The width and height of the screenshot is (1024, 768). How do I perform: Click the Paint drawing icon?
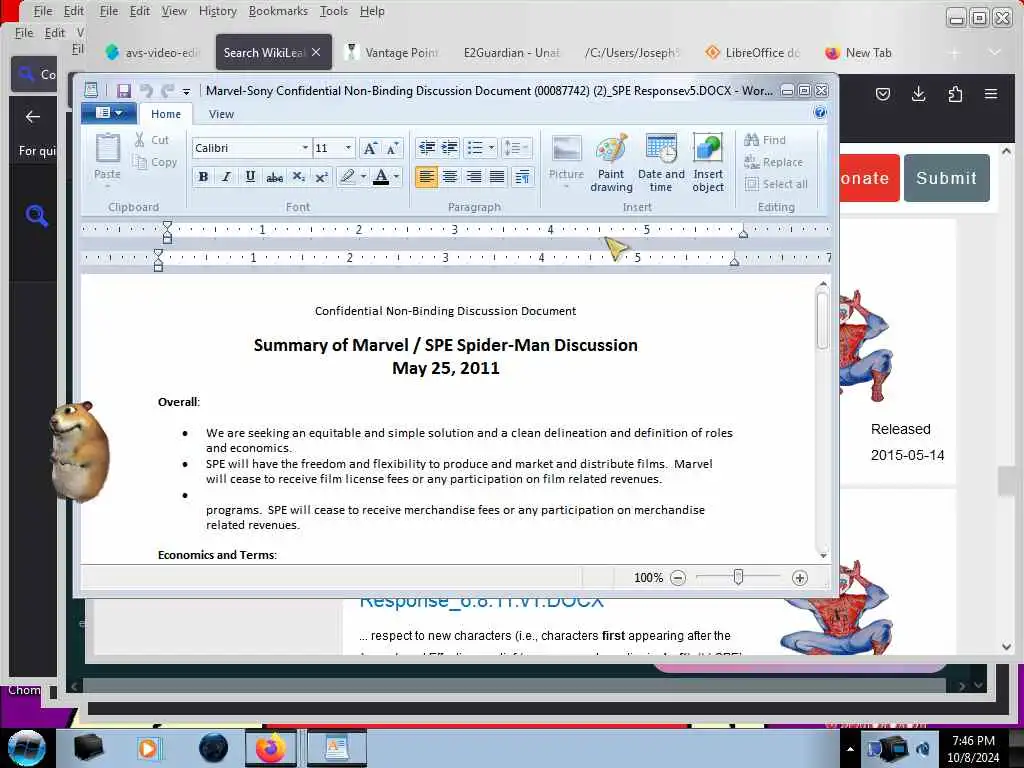click(x=611, y=163)
